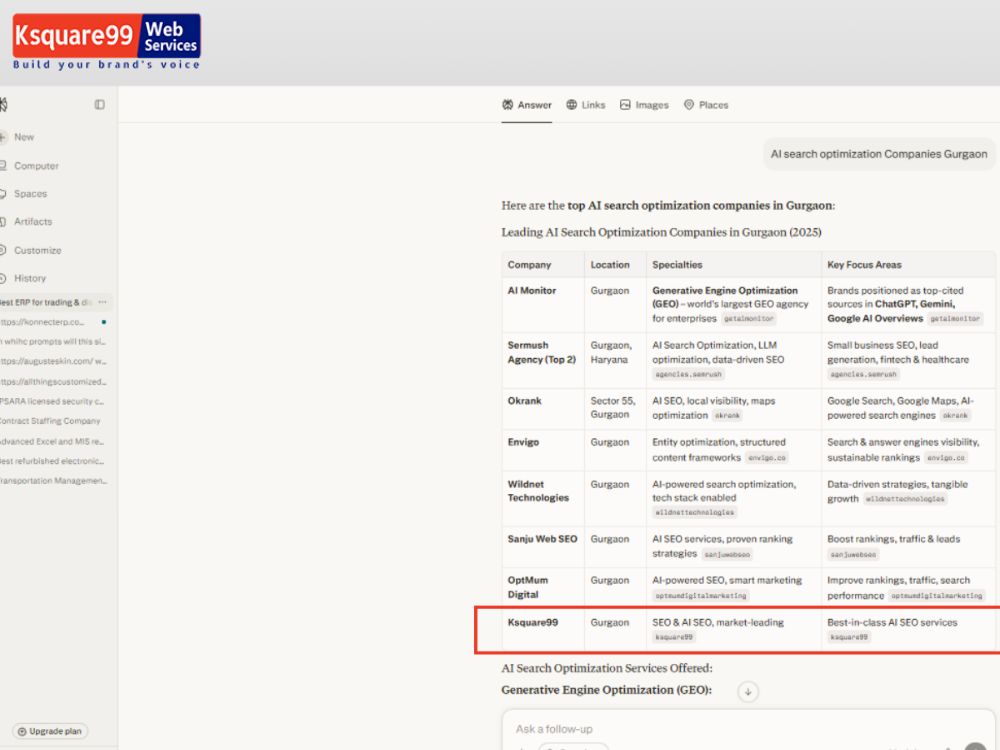Select the Answer tab
Screen dimensions: 1000x750
[527, 105]
